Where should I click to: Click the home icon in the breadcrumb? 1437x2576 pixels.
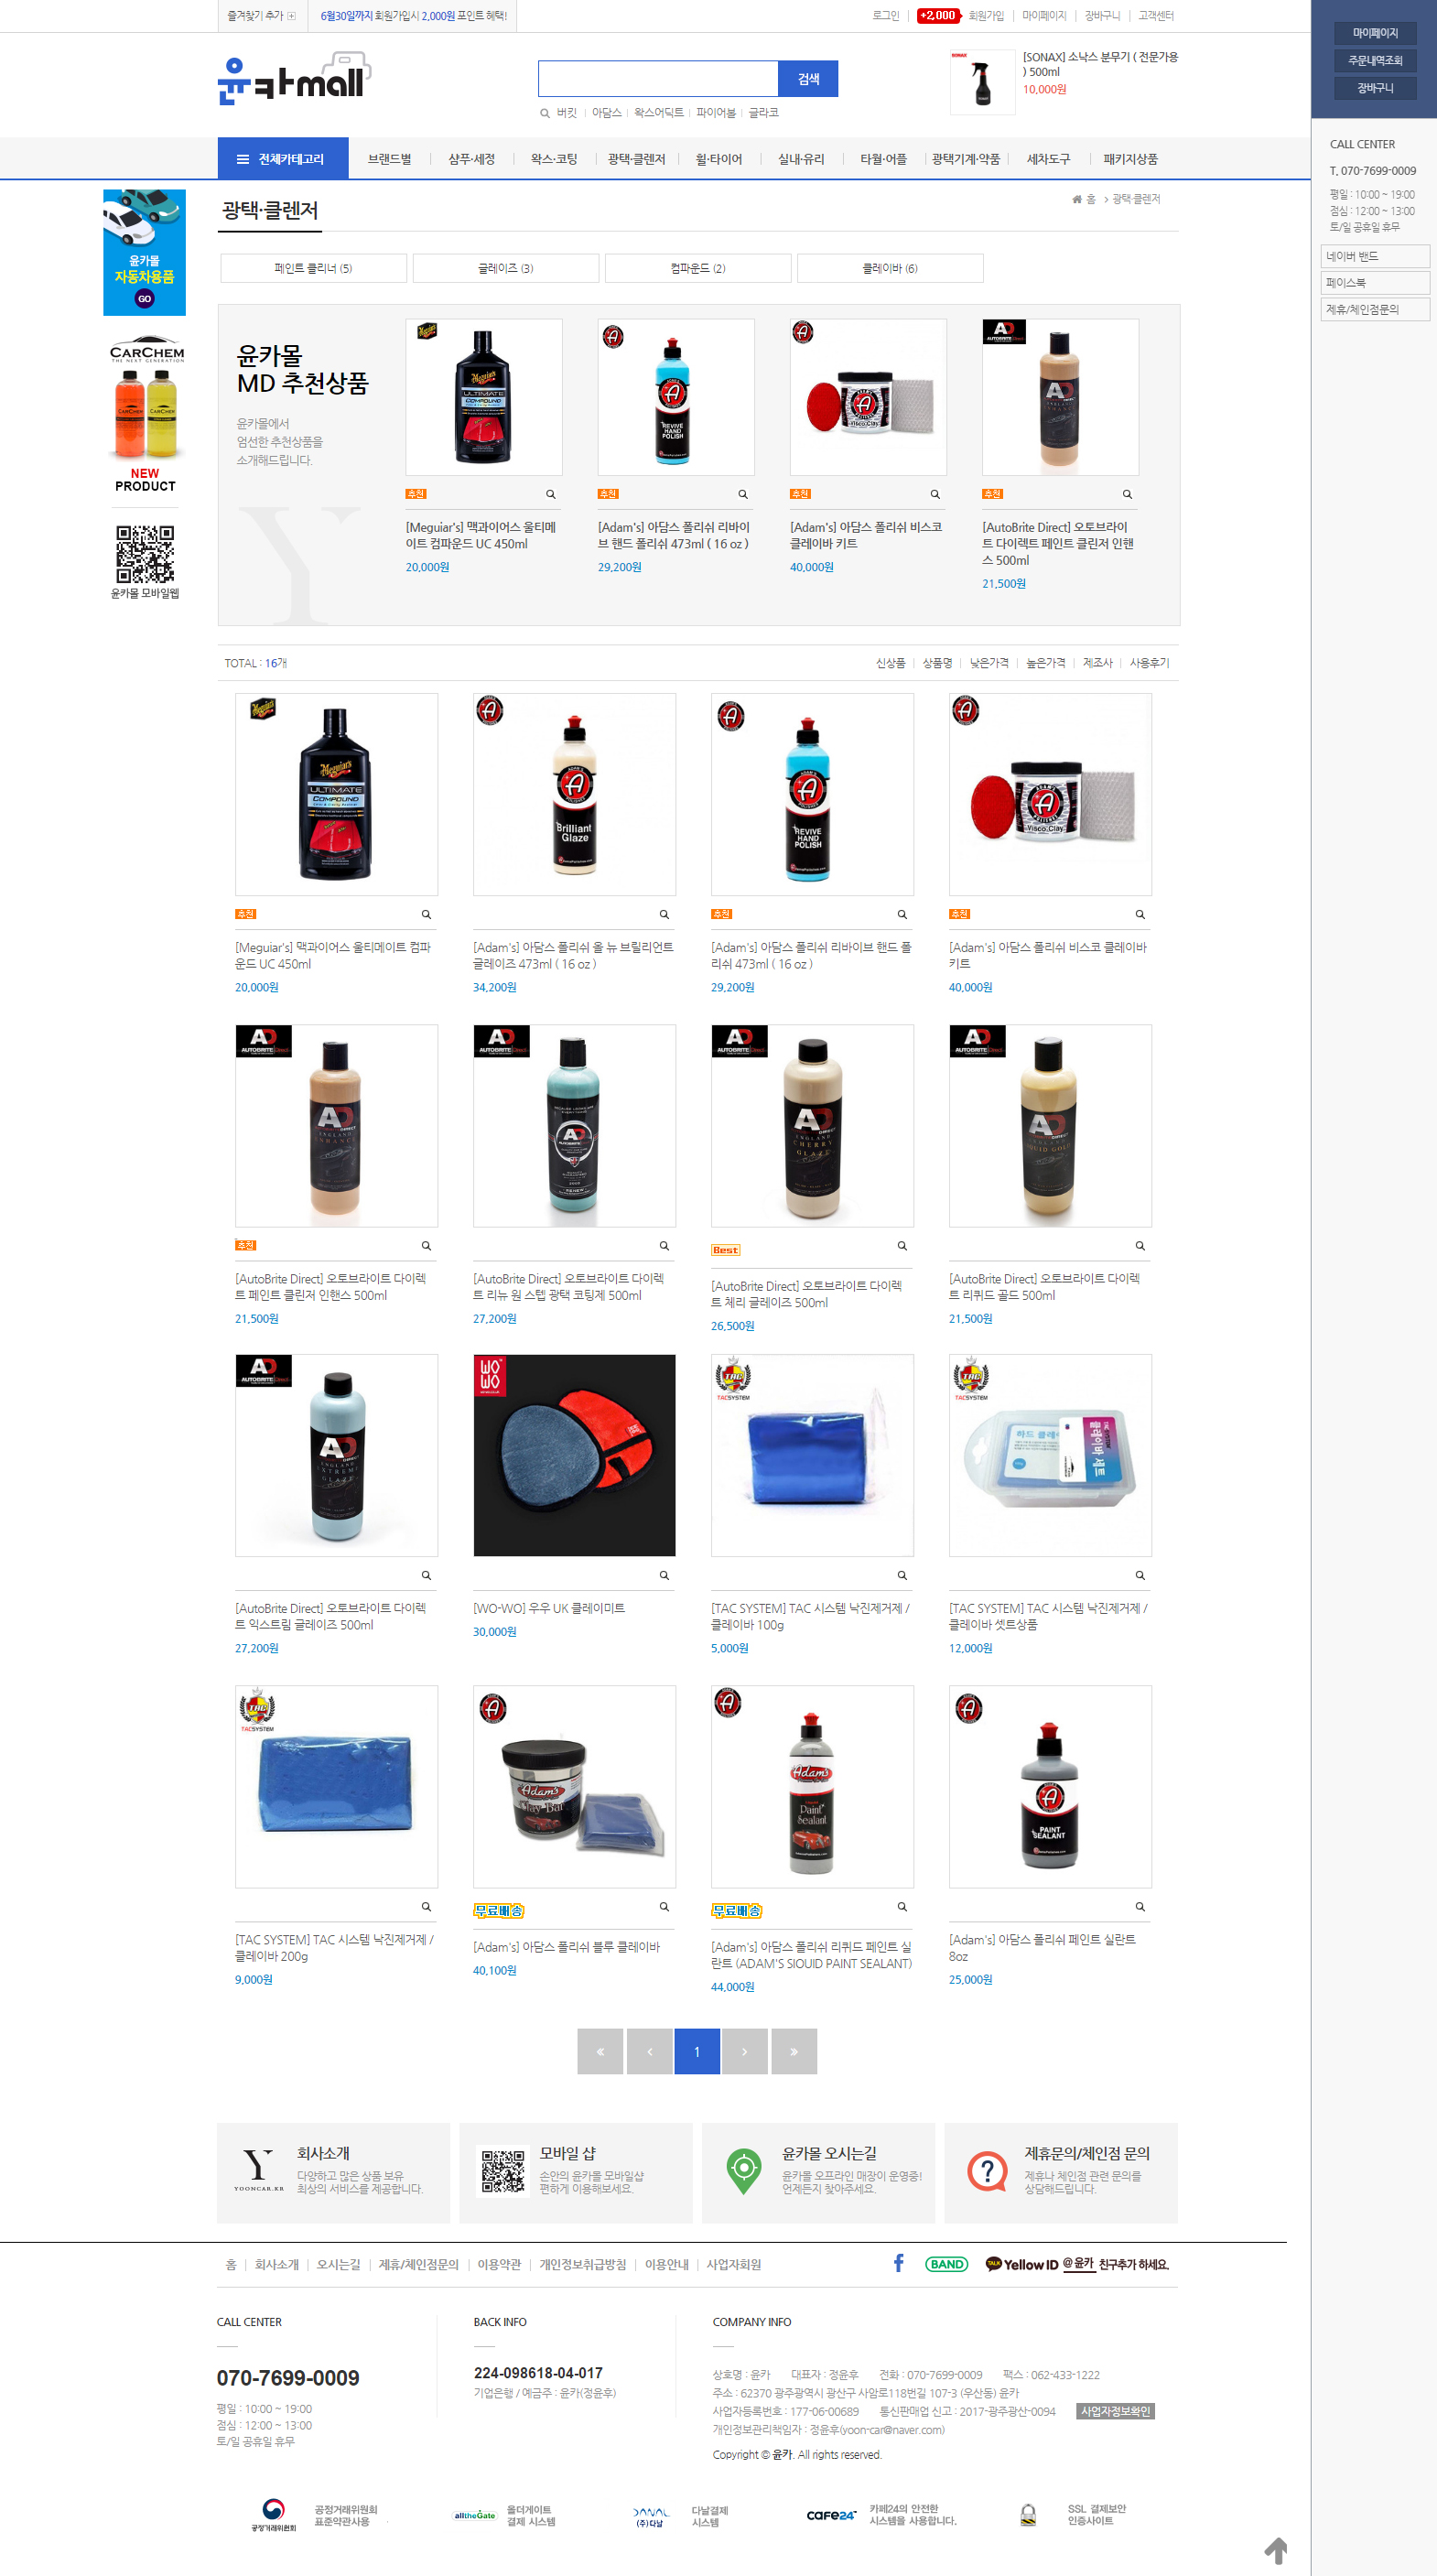pos(1077,199)
